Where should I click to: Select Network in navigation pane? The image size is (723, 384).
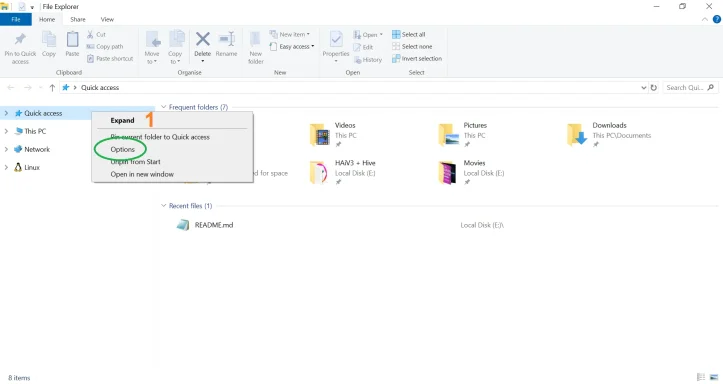click(32, 149)
